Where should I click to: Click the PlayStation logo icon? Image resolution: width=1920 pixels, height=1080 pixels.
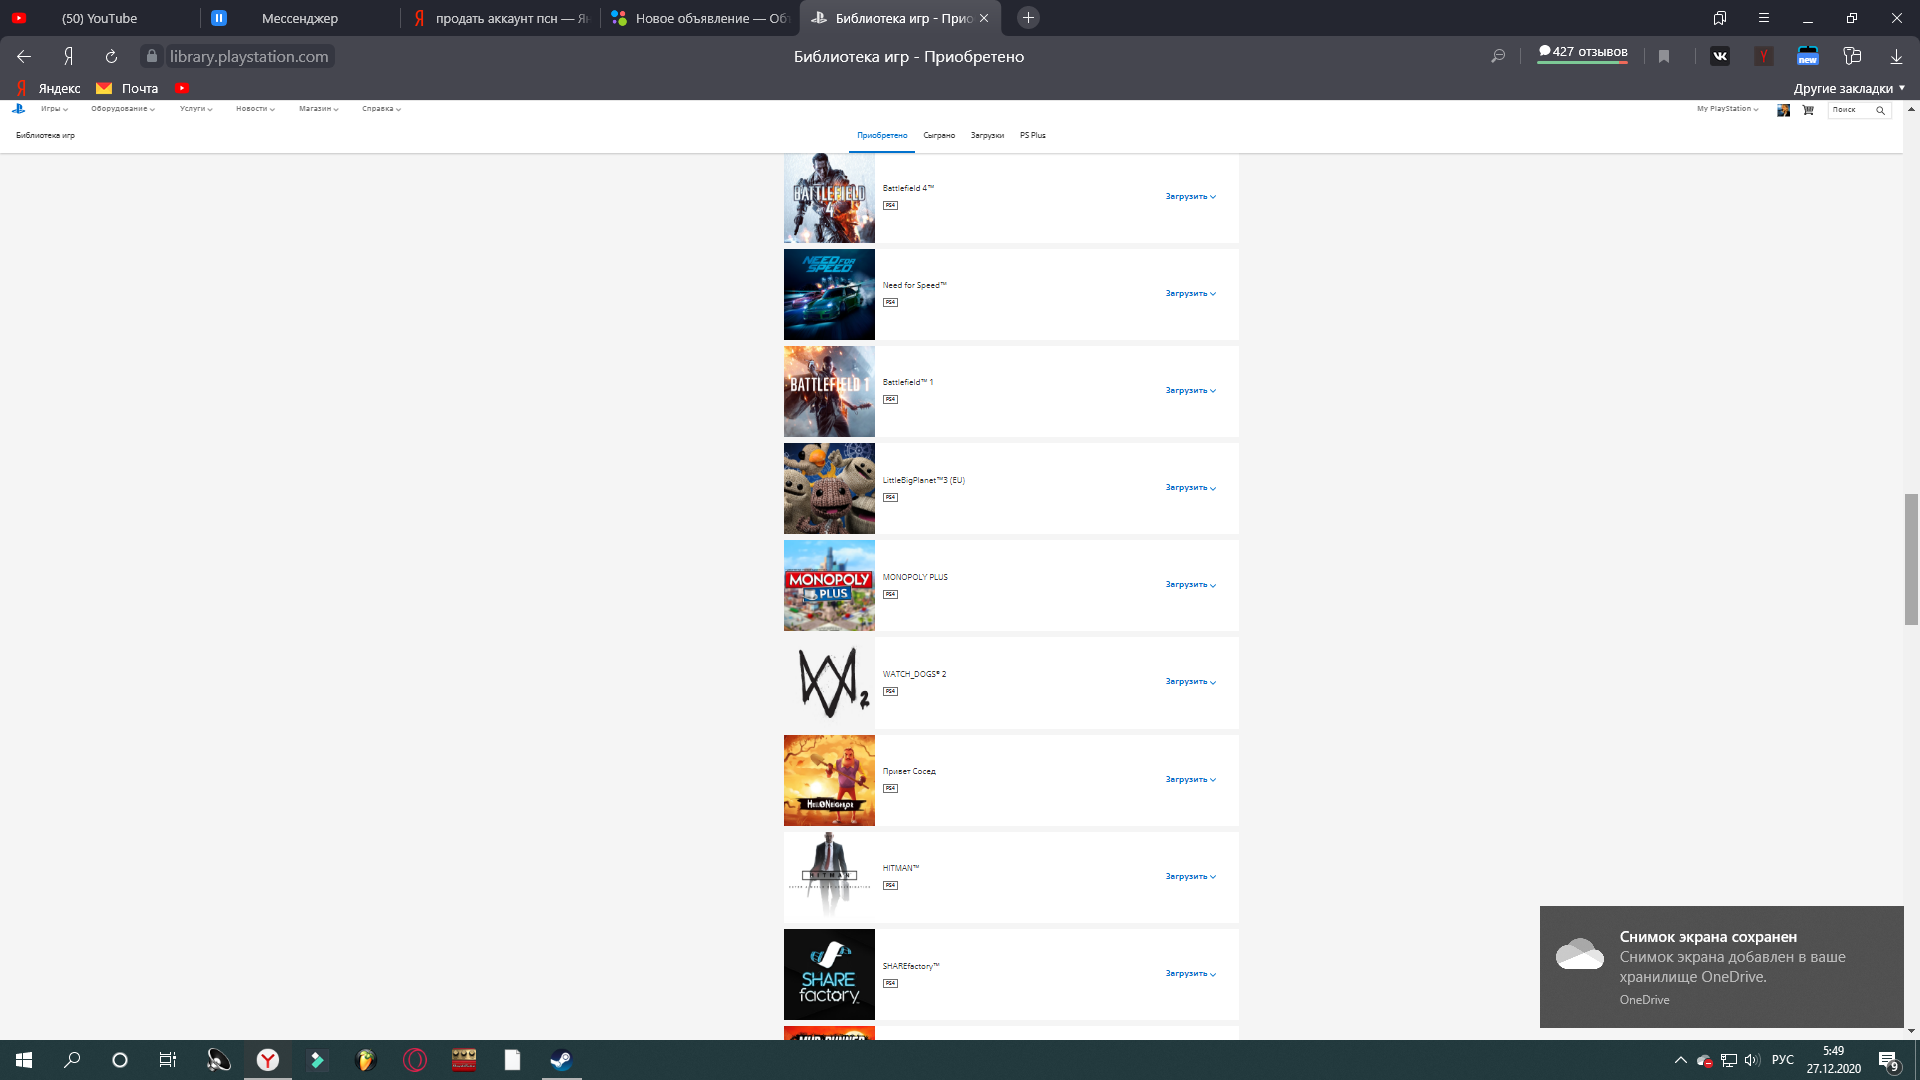[x=18, y=109]
